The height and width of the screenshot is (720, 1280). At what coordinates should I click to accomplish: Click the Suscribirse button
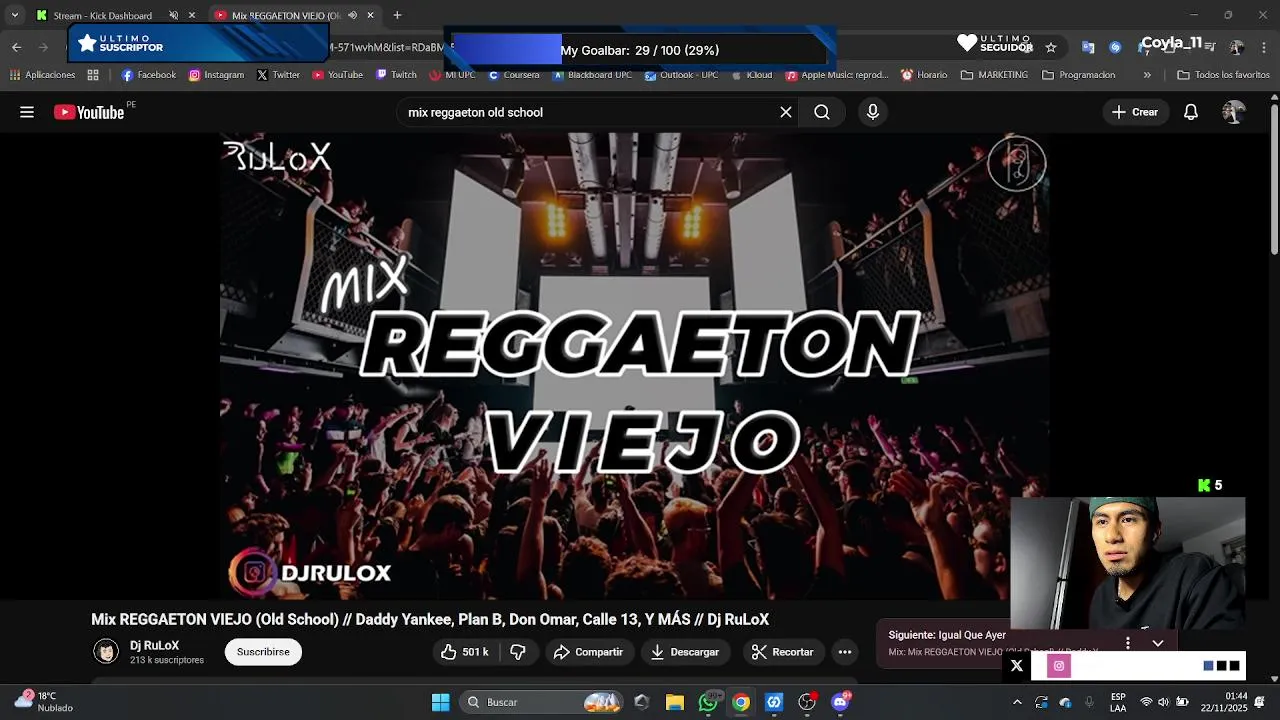(x=263, y=652)
